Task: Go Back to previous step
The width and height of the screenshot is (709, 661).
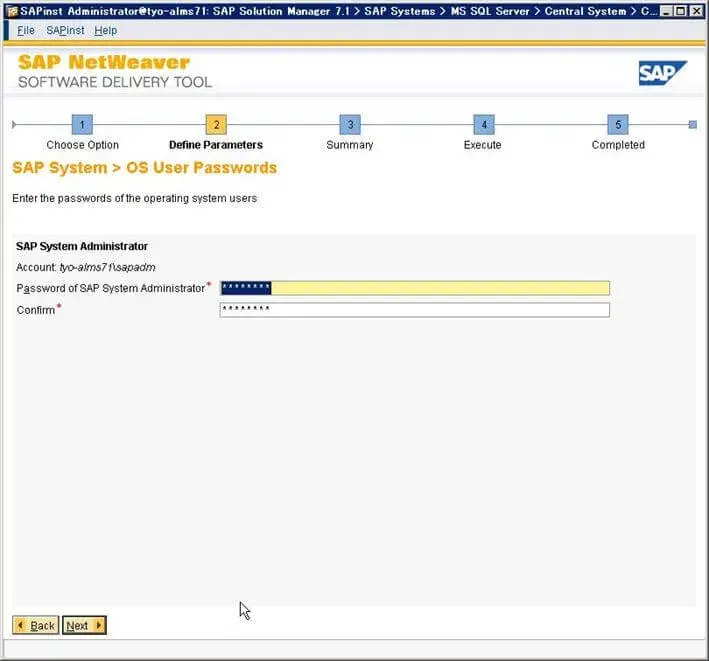Action: coord(36,625)
